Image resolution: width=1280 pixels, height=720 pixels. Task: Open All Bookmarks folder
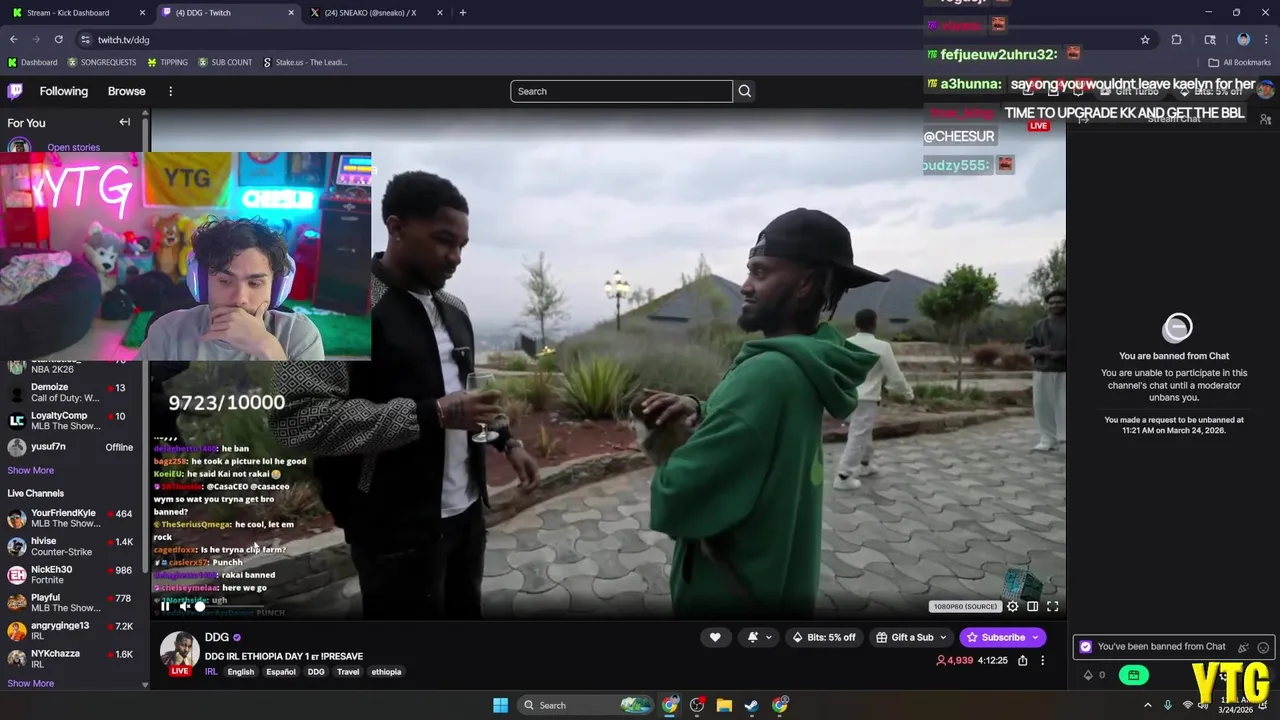(x=1240, y=62)
